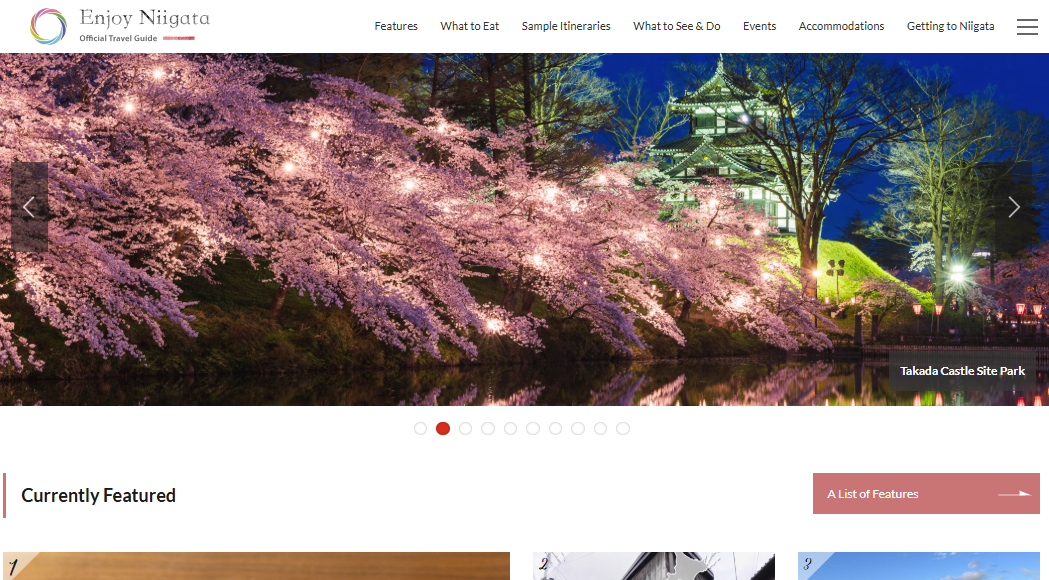Go to the Events page
1049x580 pixels.
click(759, 26)
